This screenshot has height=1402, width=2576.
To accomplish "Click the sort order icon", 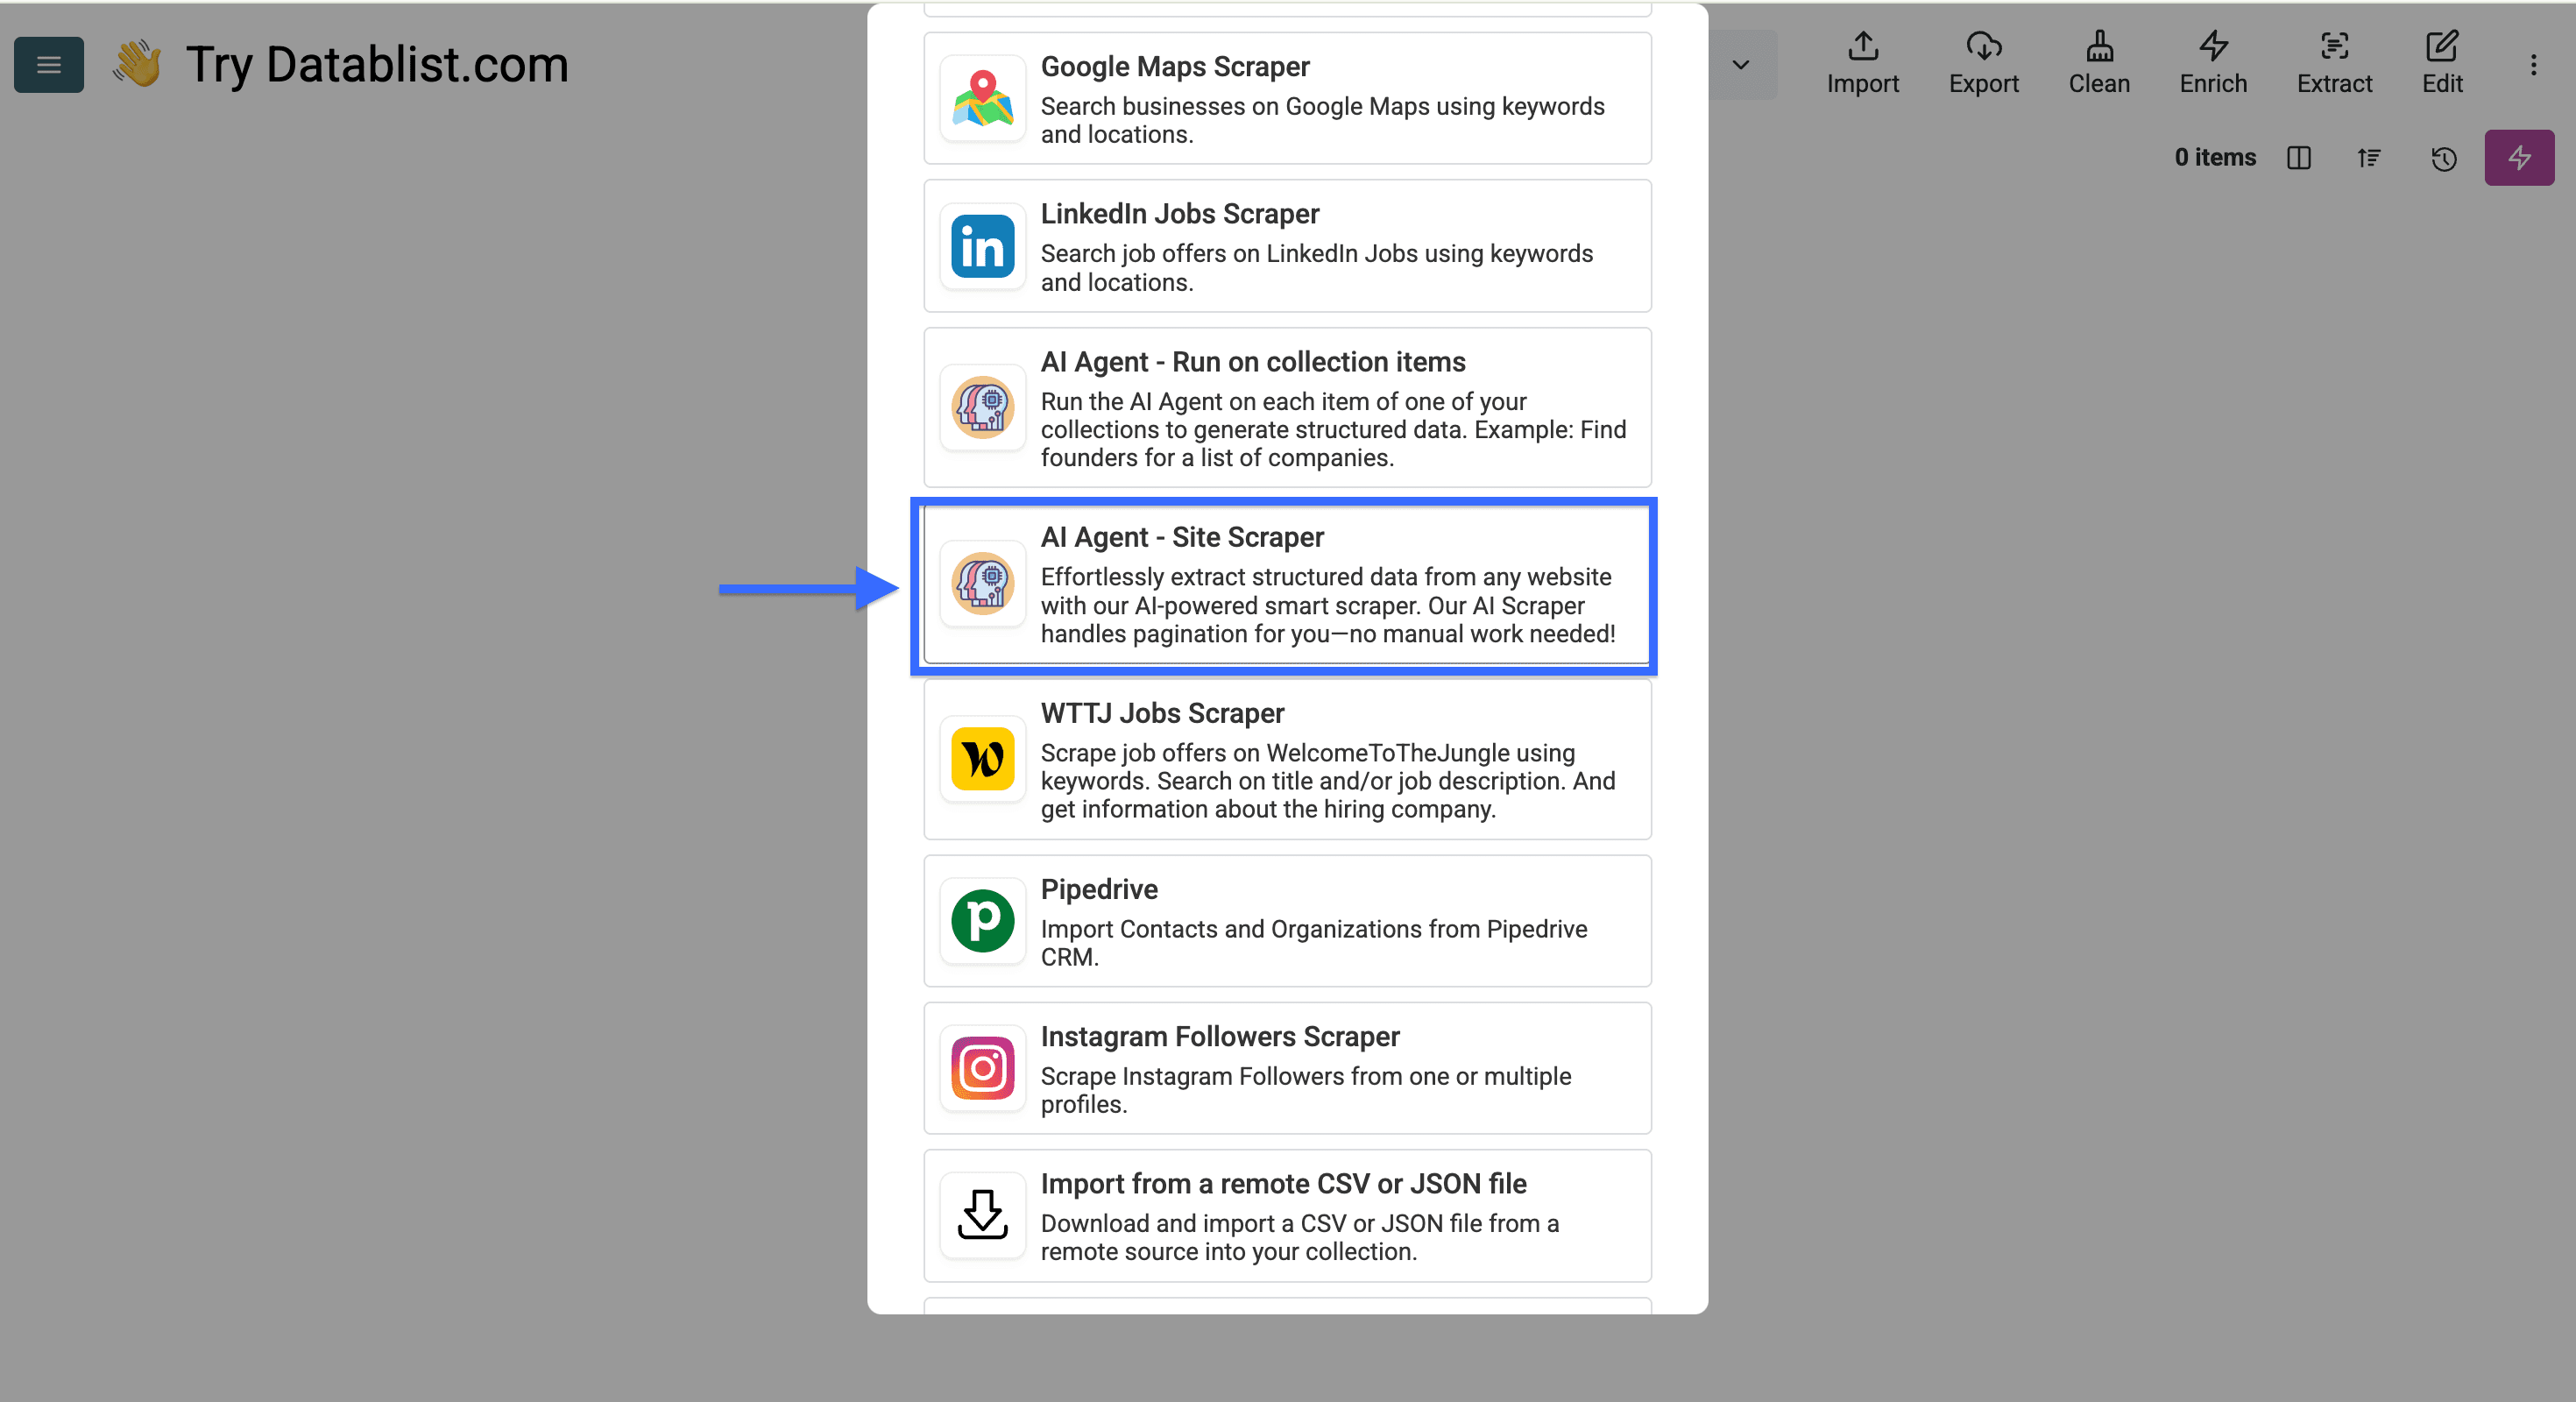I will point(2368,158).
